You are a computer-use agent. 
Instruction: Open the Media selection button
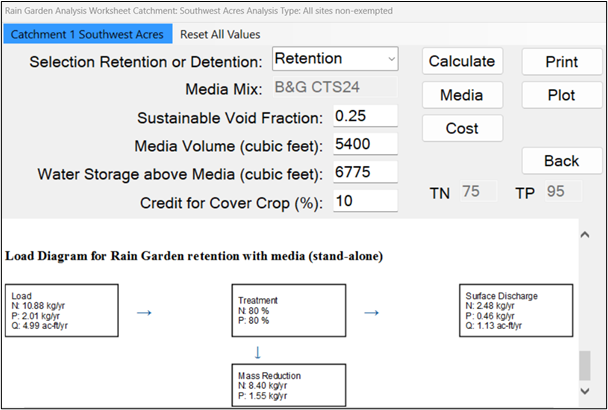pos(461,95)
